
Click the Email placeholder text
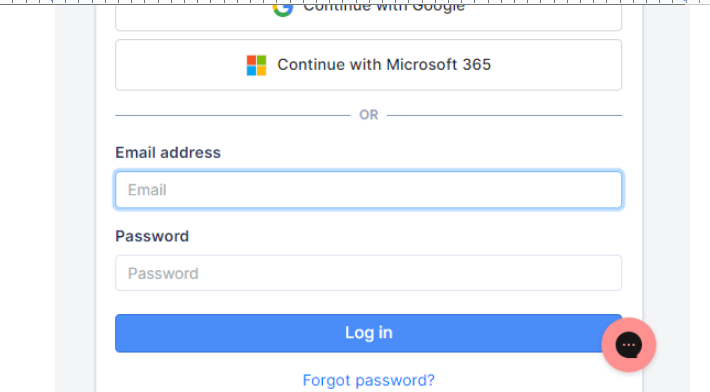147,190
